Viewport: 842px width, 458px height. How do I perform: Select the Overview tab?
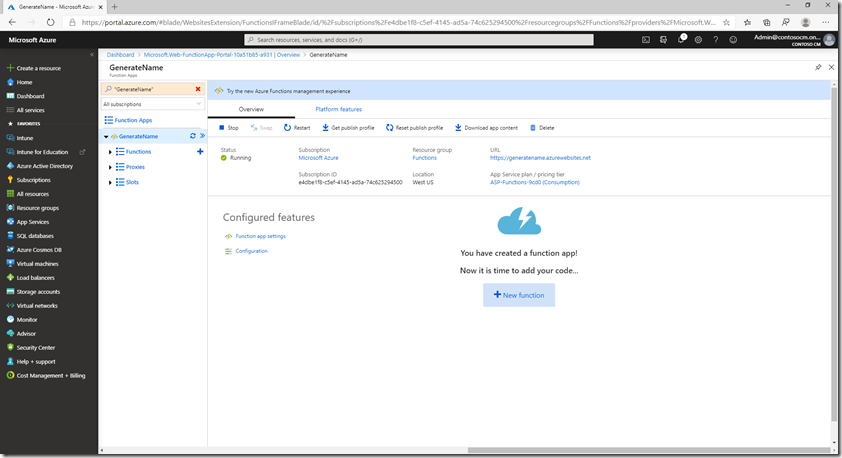point(251,109)
